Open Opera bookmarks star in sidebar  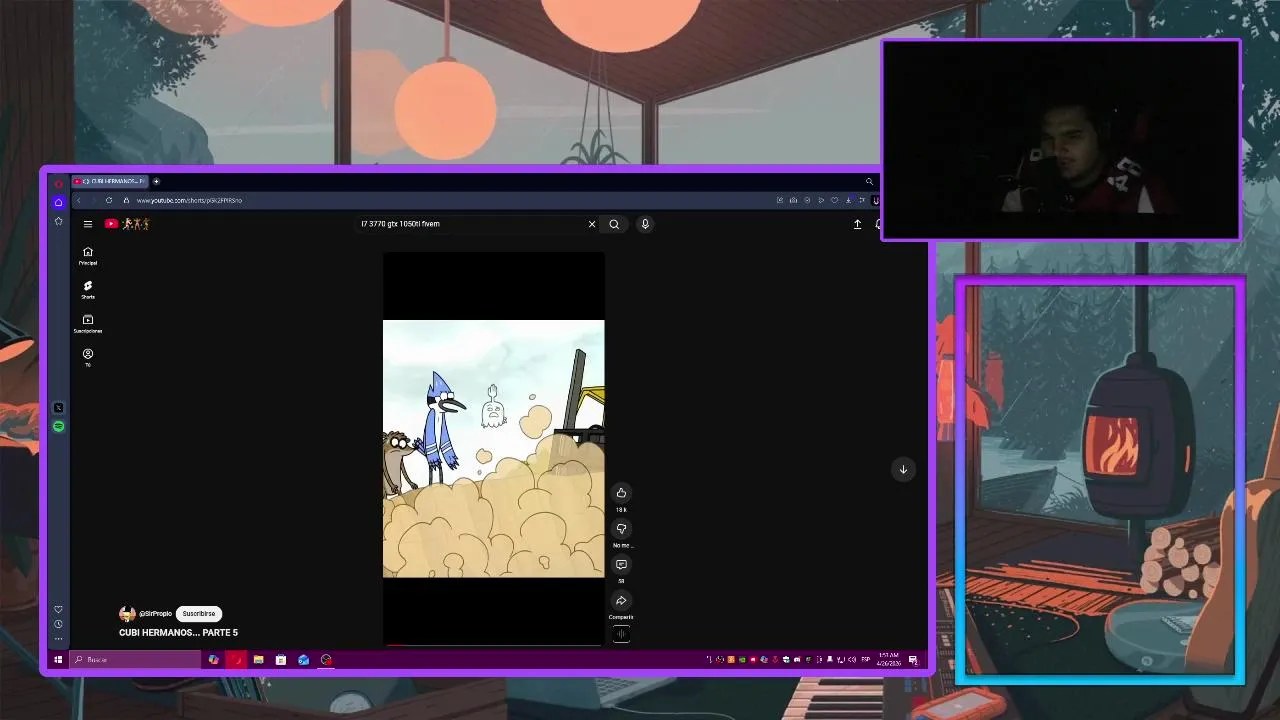[58, 221]
